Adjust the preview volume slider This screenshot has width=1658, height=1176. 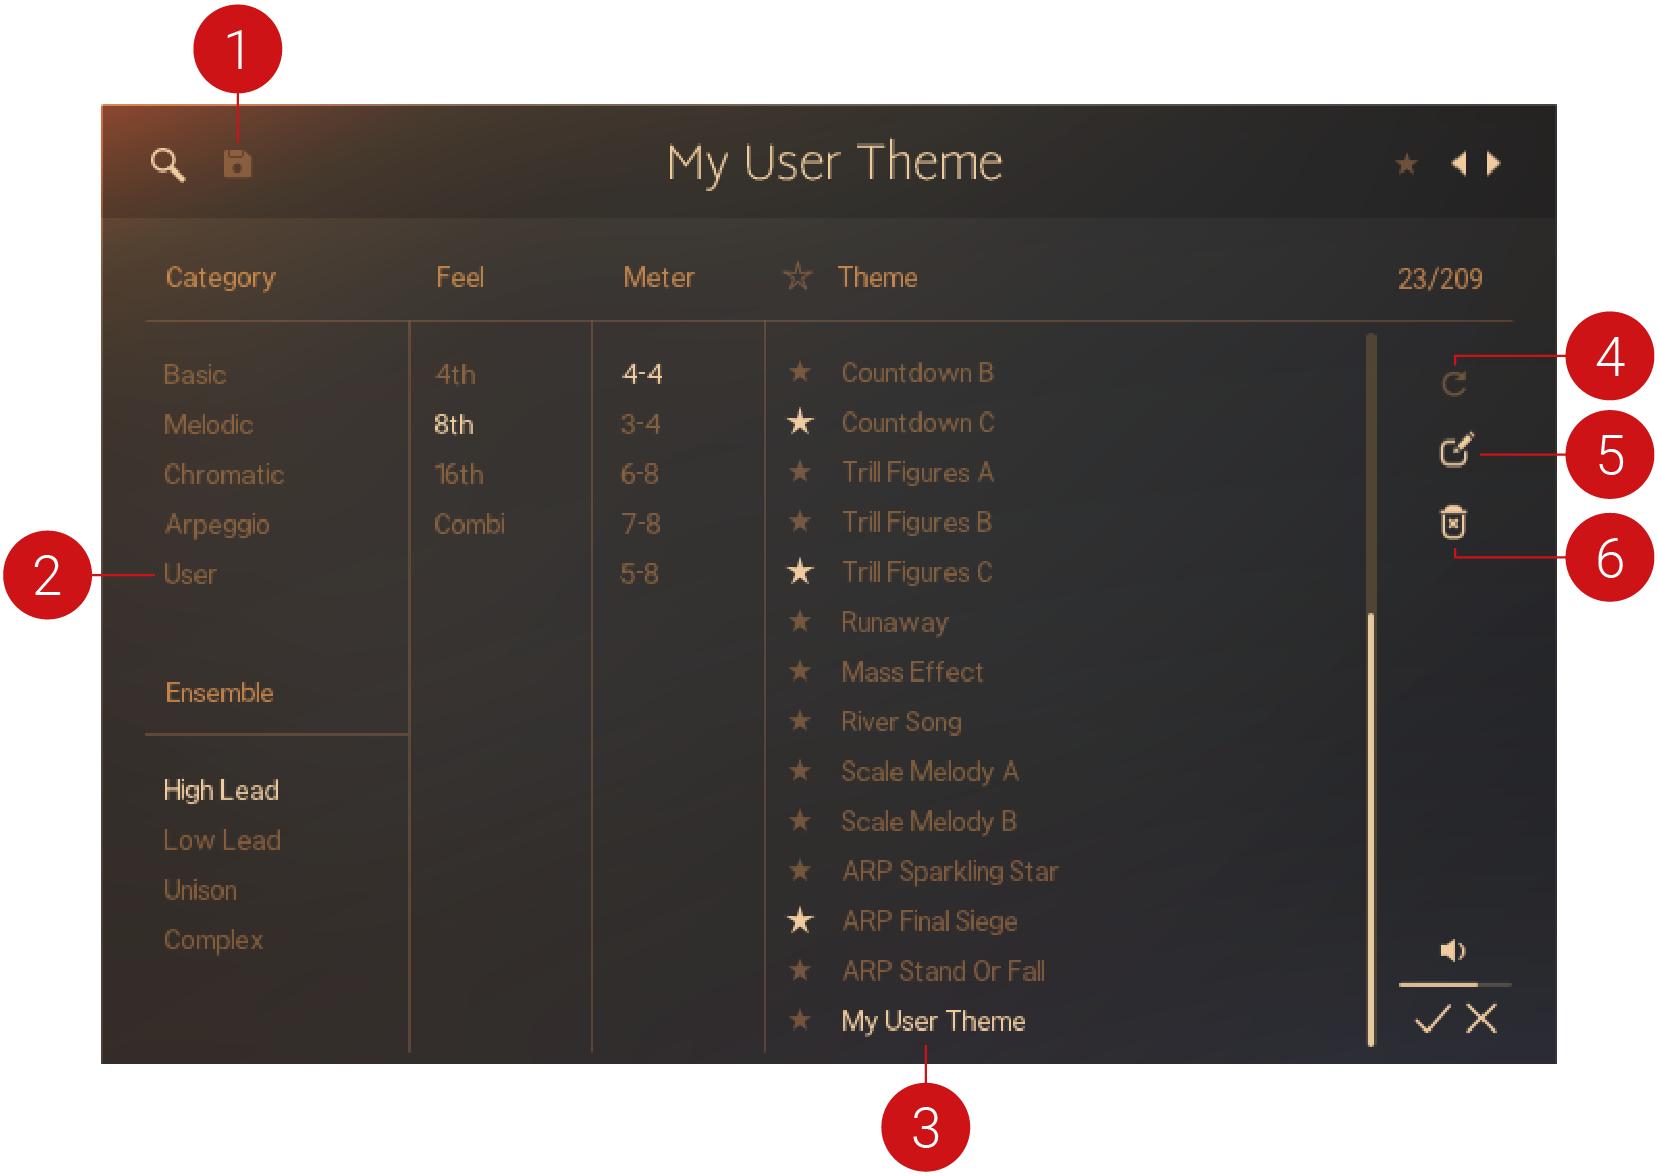(1453, 985)
